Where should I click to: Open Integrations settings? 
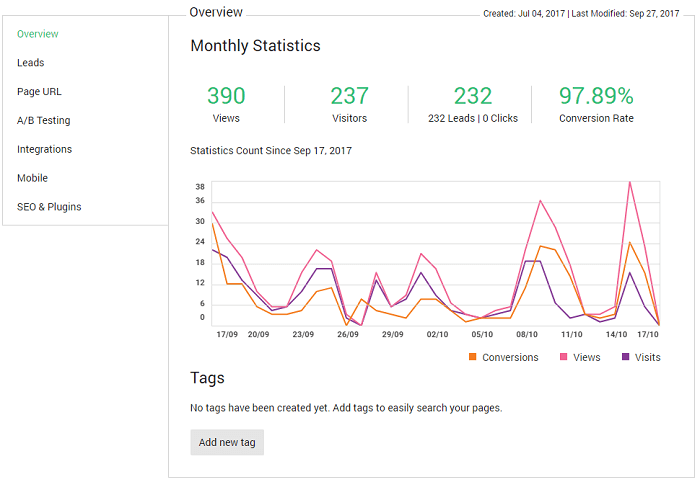point(44,150)
